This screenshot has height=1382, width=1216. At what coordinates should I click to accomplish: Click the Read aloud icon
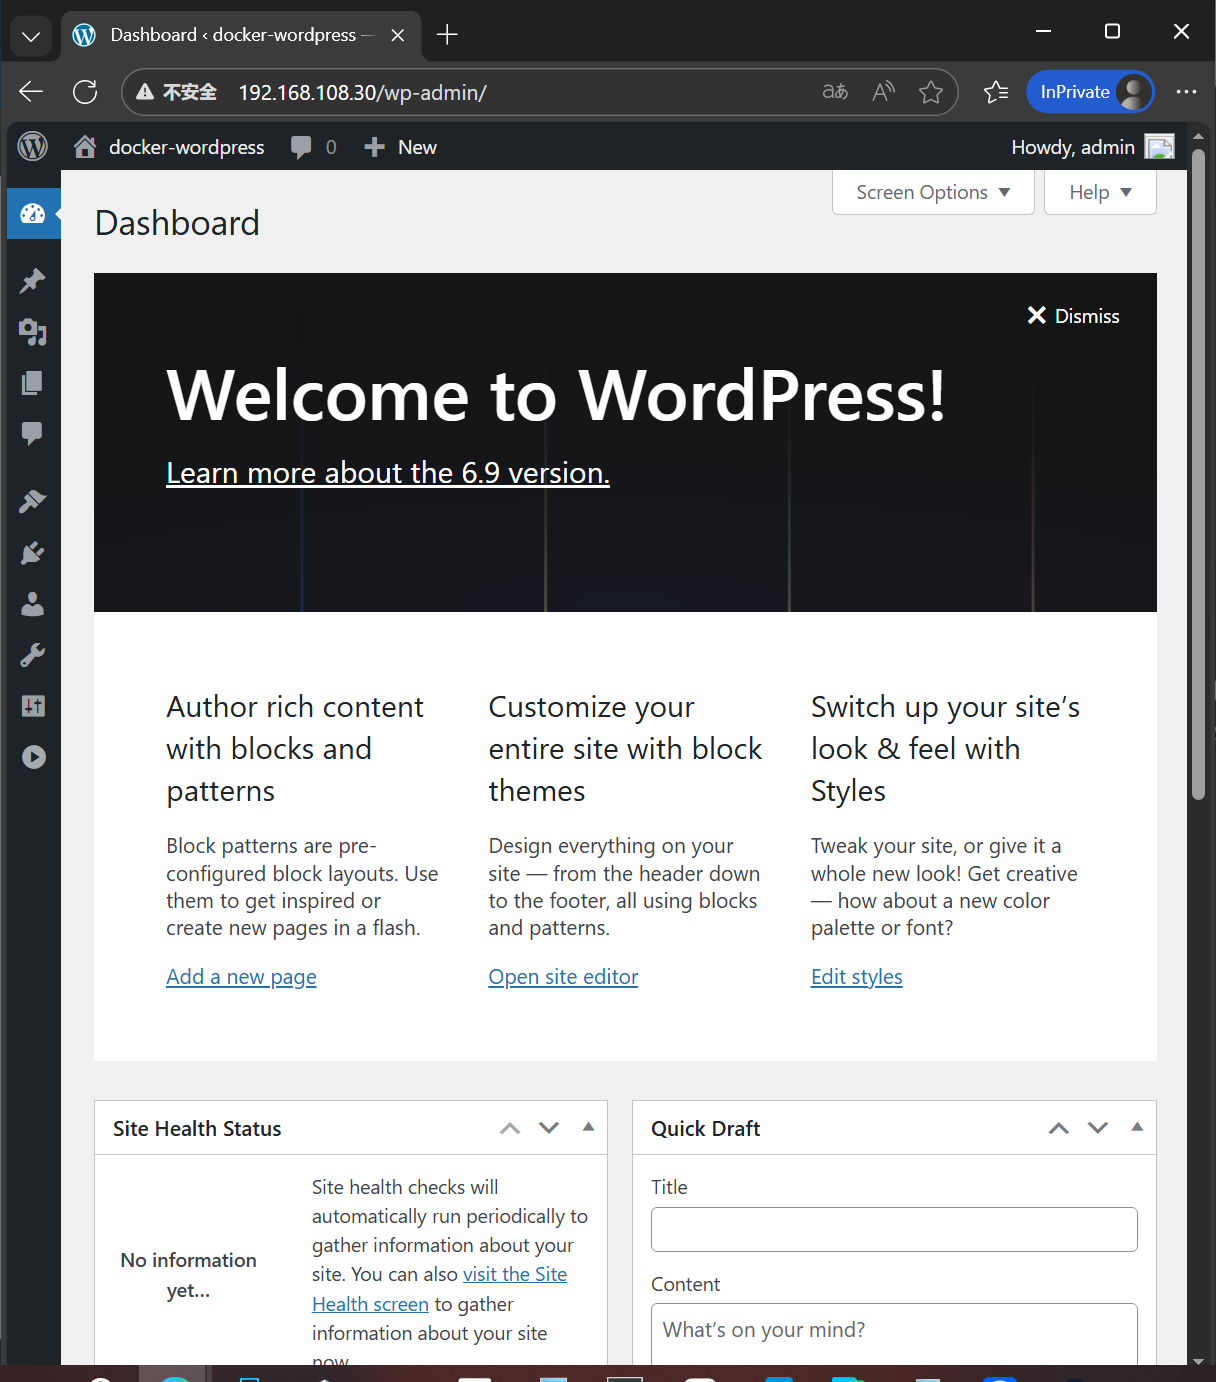(x=883, y=92)
